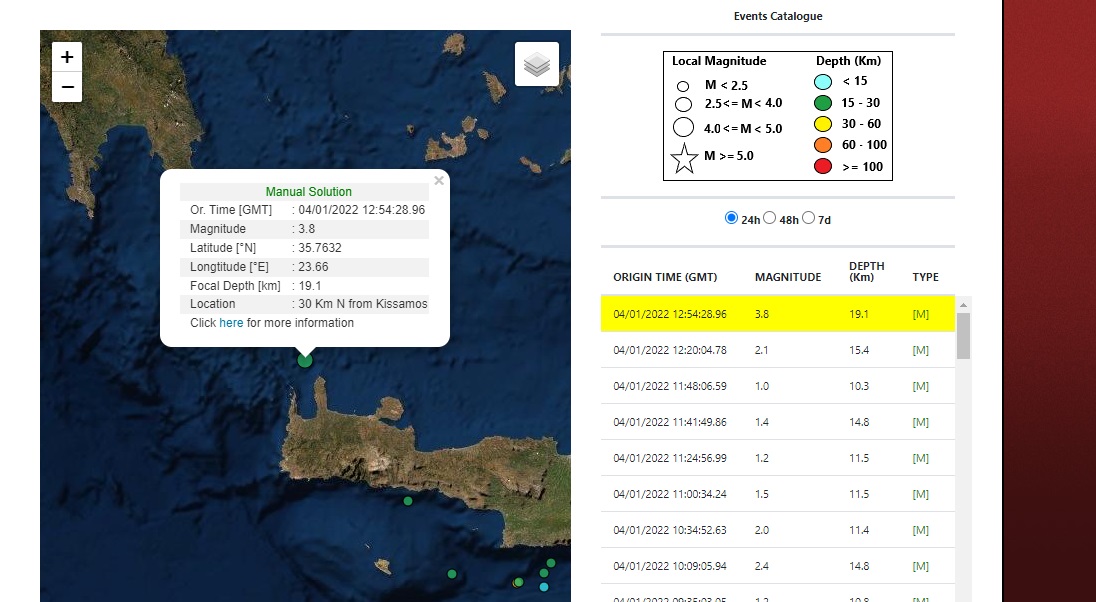Choose the 7d time range

[808, 218]
